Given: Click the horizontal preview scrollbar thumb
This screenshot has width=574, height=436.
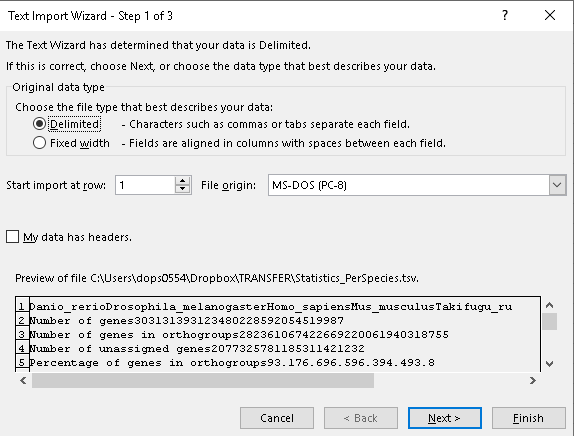Looking at the screenshot, I should coord(203,381).
